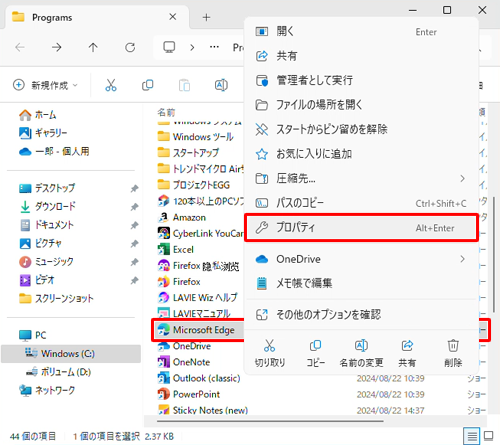The image size is (500, 445).
Task: Click the vertical scrollbar in file list
Action: click(x=494, y=255)
